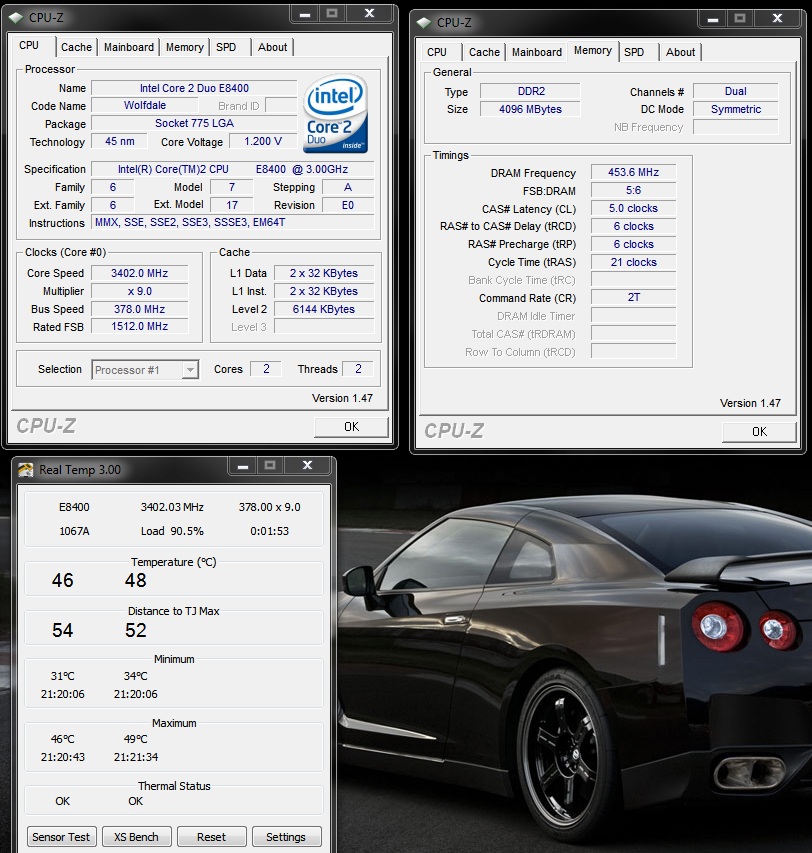Open Real Temp Settings
This screenshot has height=853, width=812.
click(x=286, y=837)
